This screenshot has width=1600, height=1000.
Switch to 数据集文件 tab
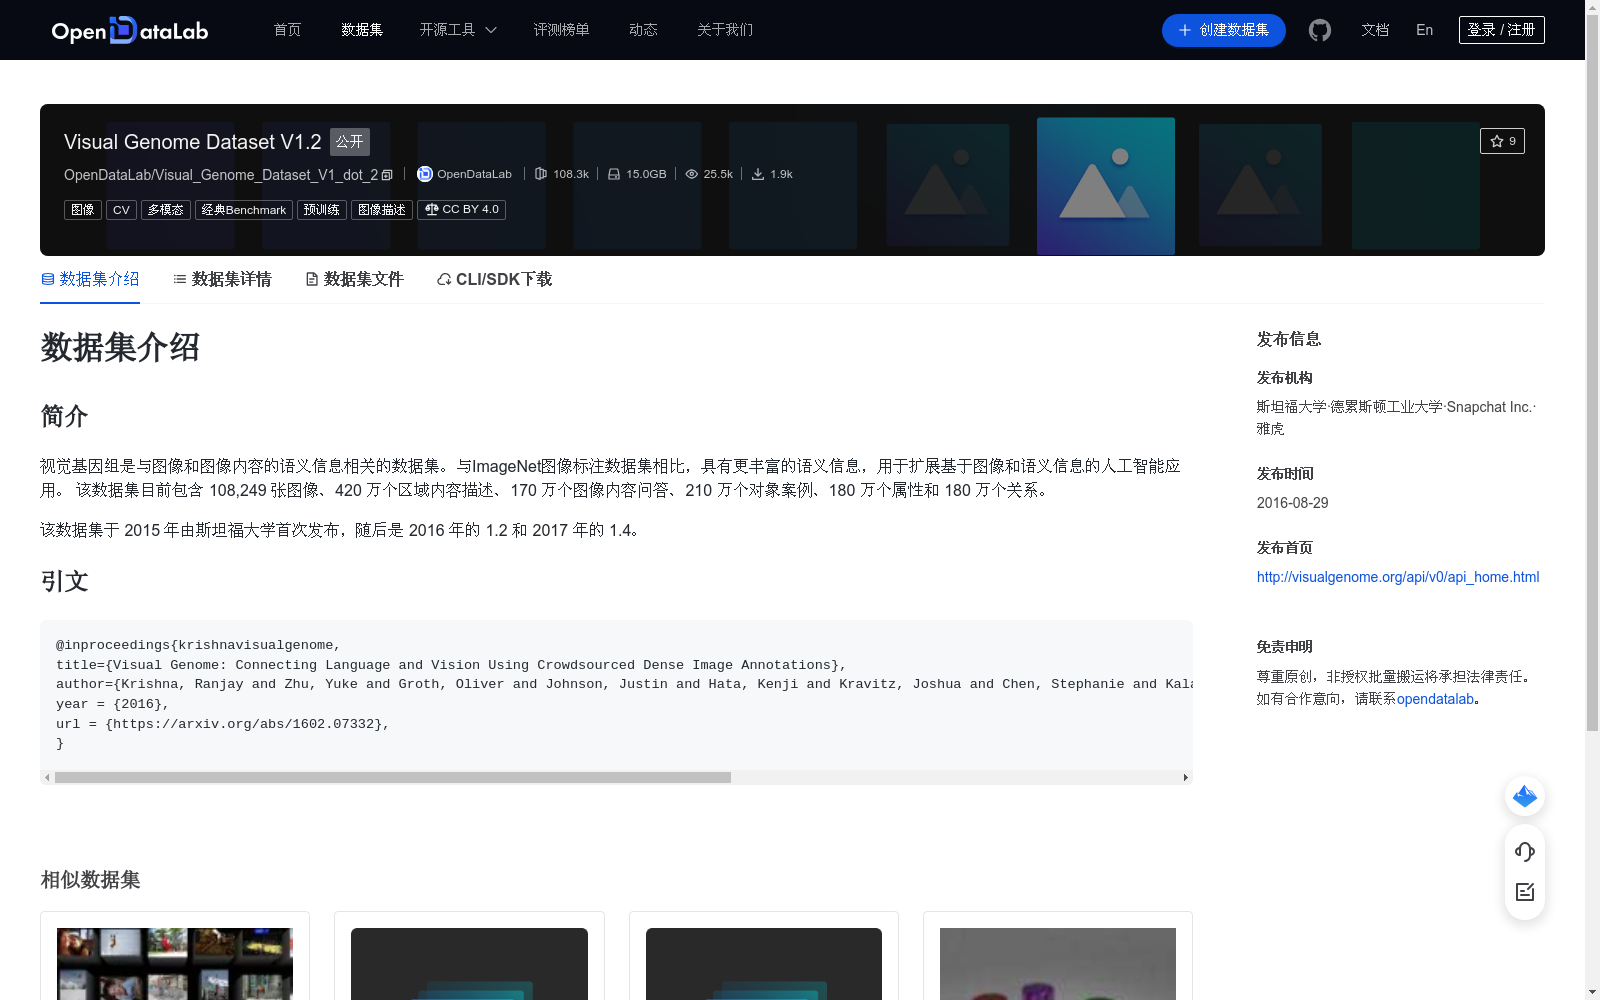coord(354,279)
